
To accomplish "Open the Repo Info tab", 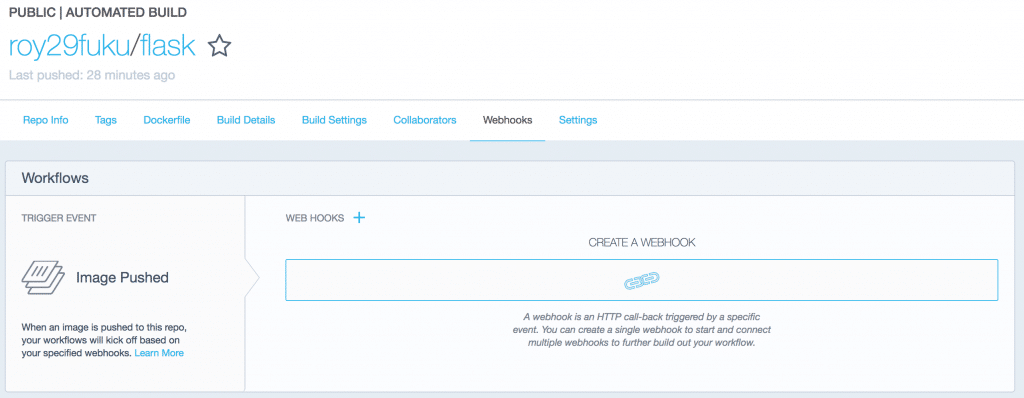I will pyautogui.click(x=46, y=120).
